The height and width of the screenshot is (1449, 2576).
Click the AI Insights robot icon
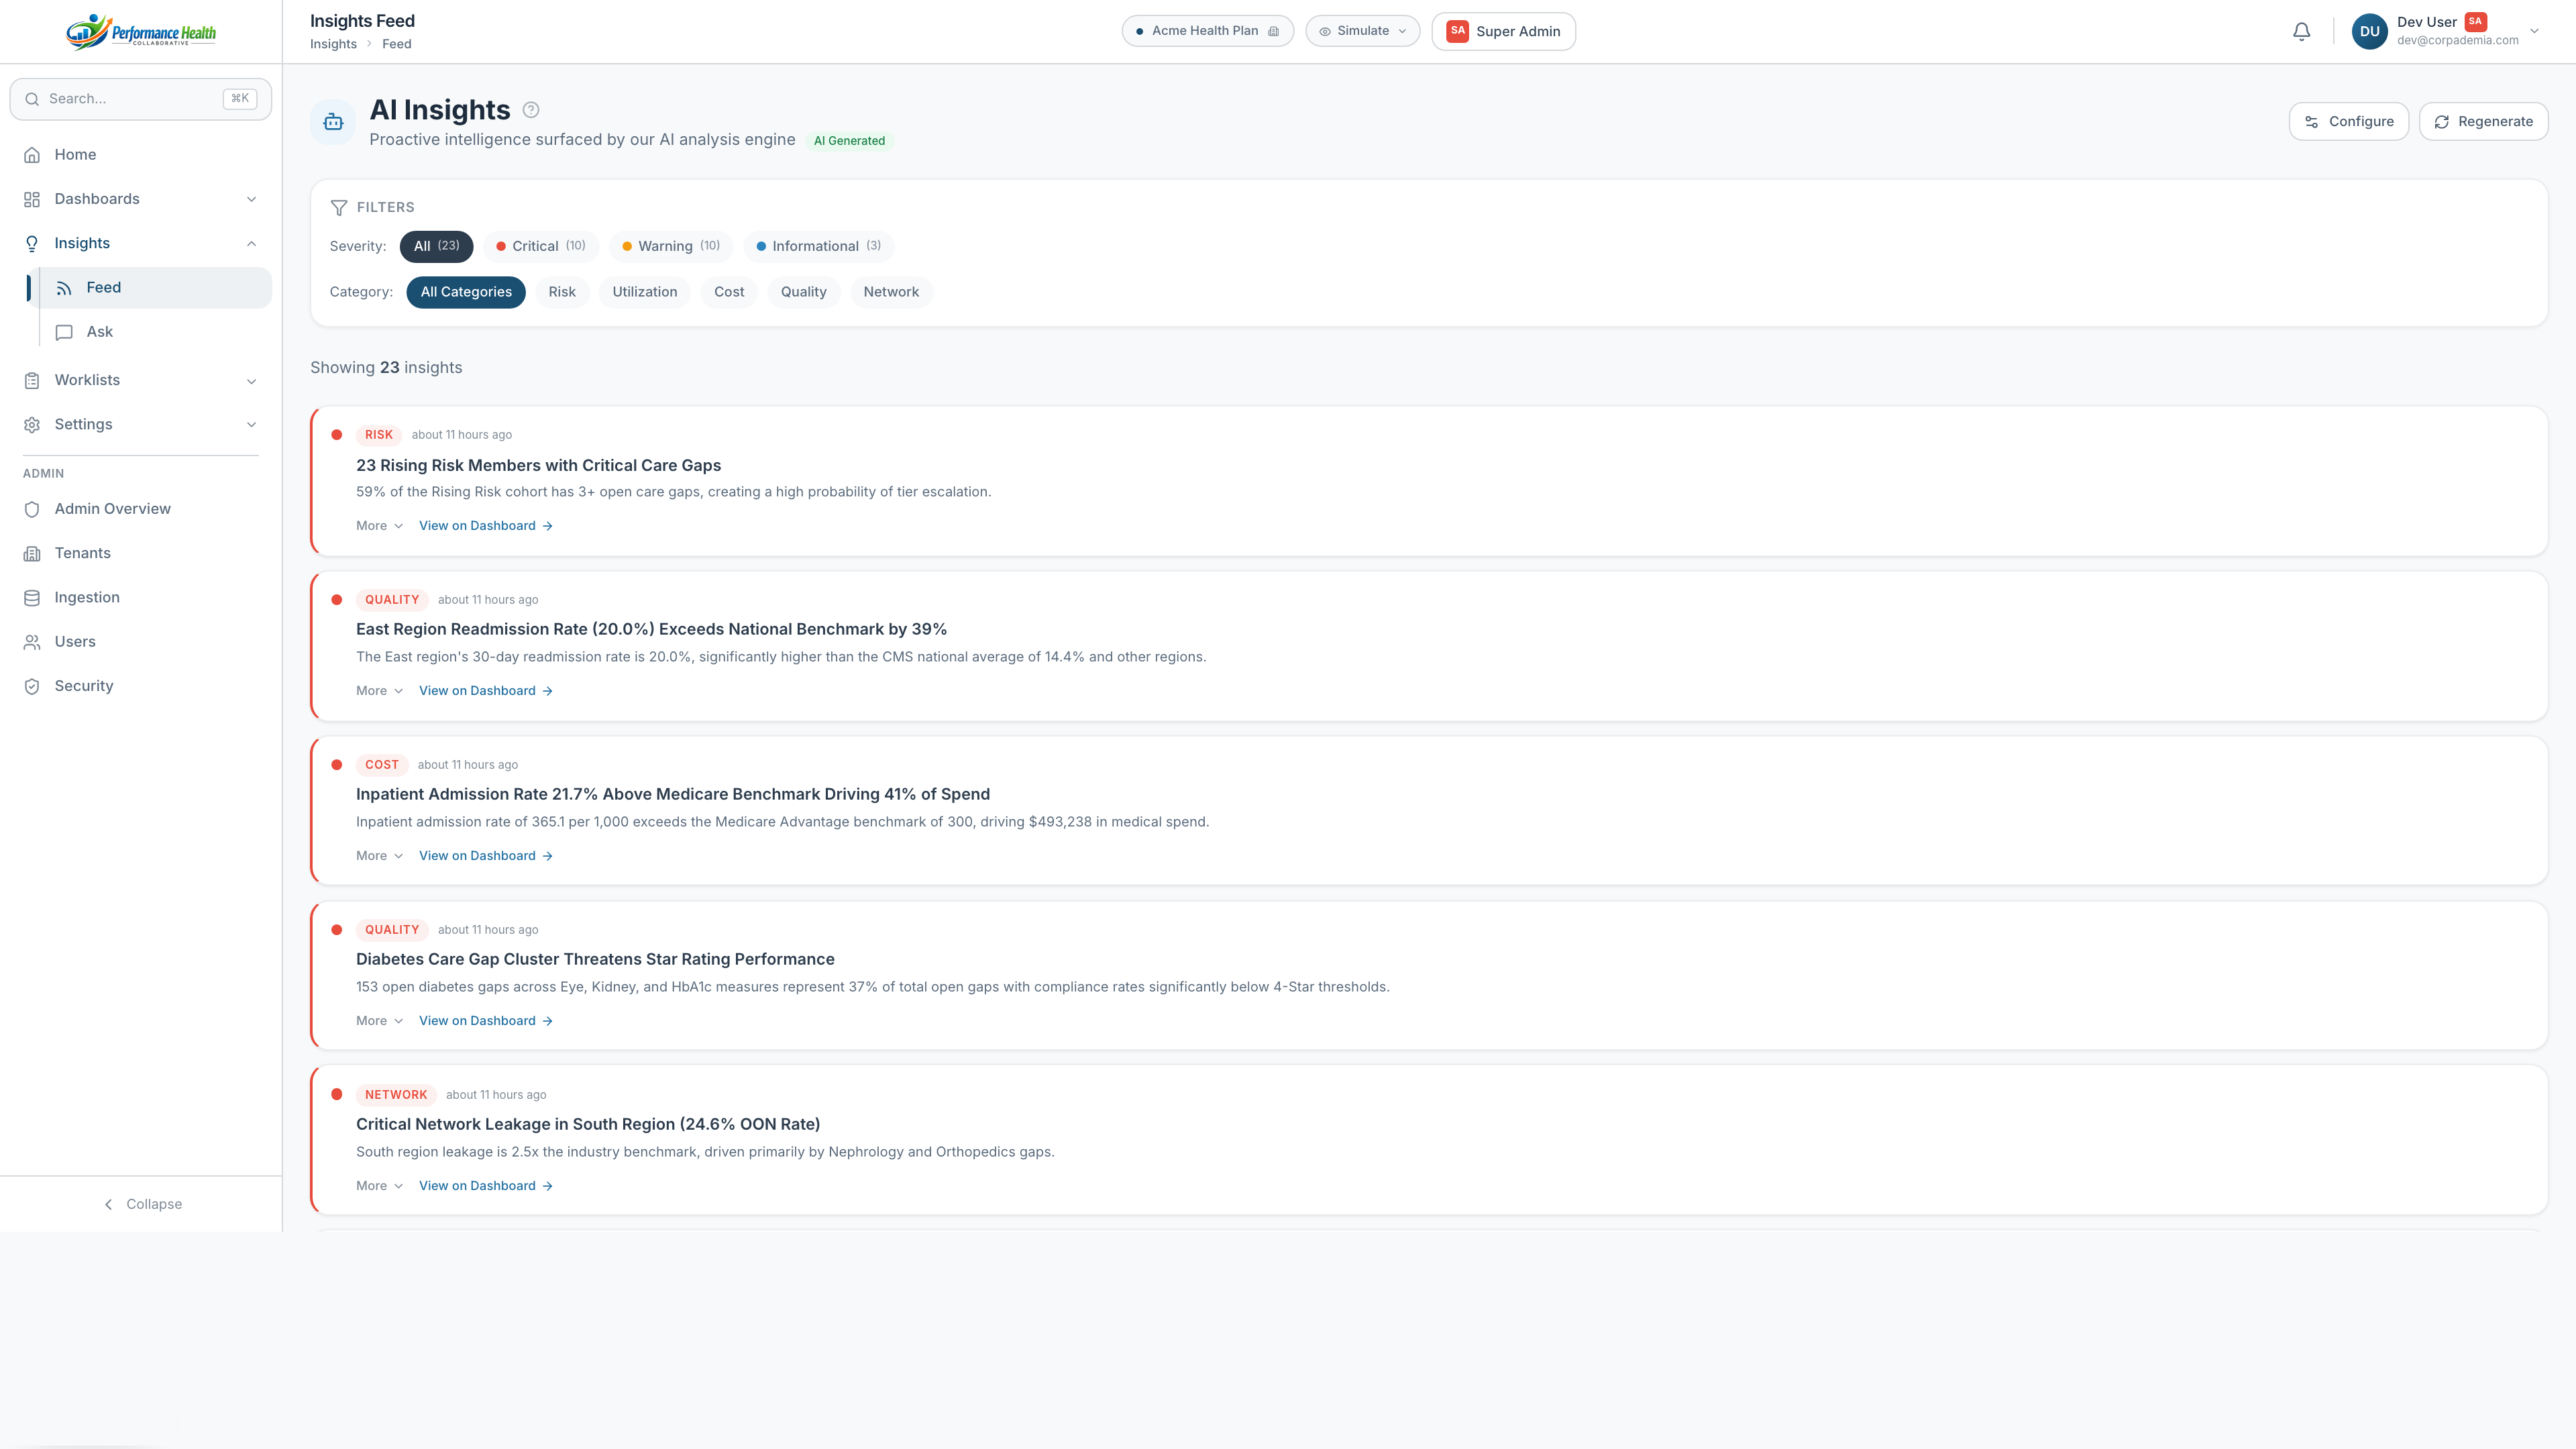[333, 122]
